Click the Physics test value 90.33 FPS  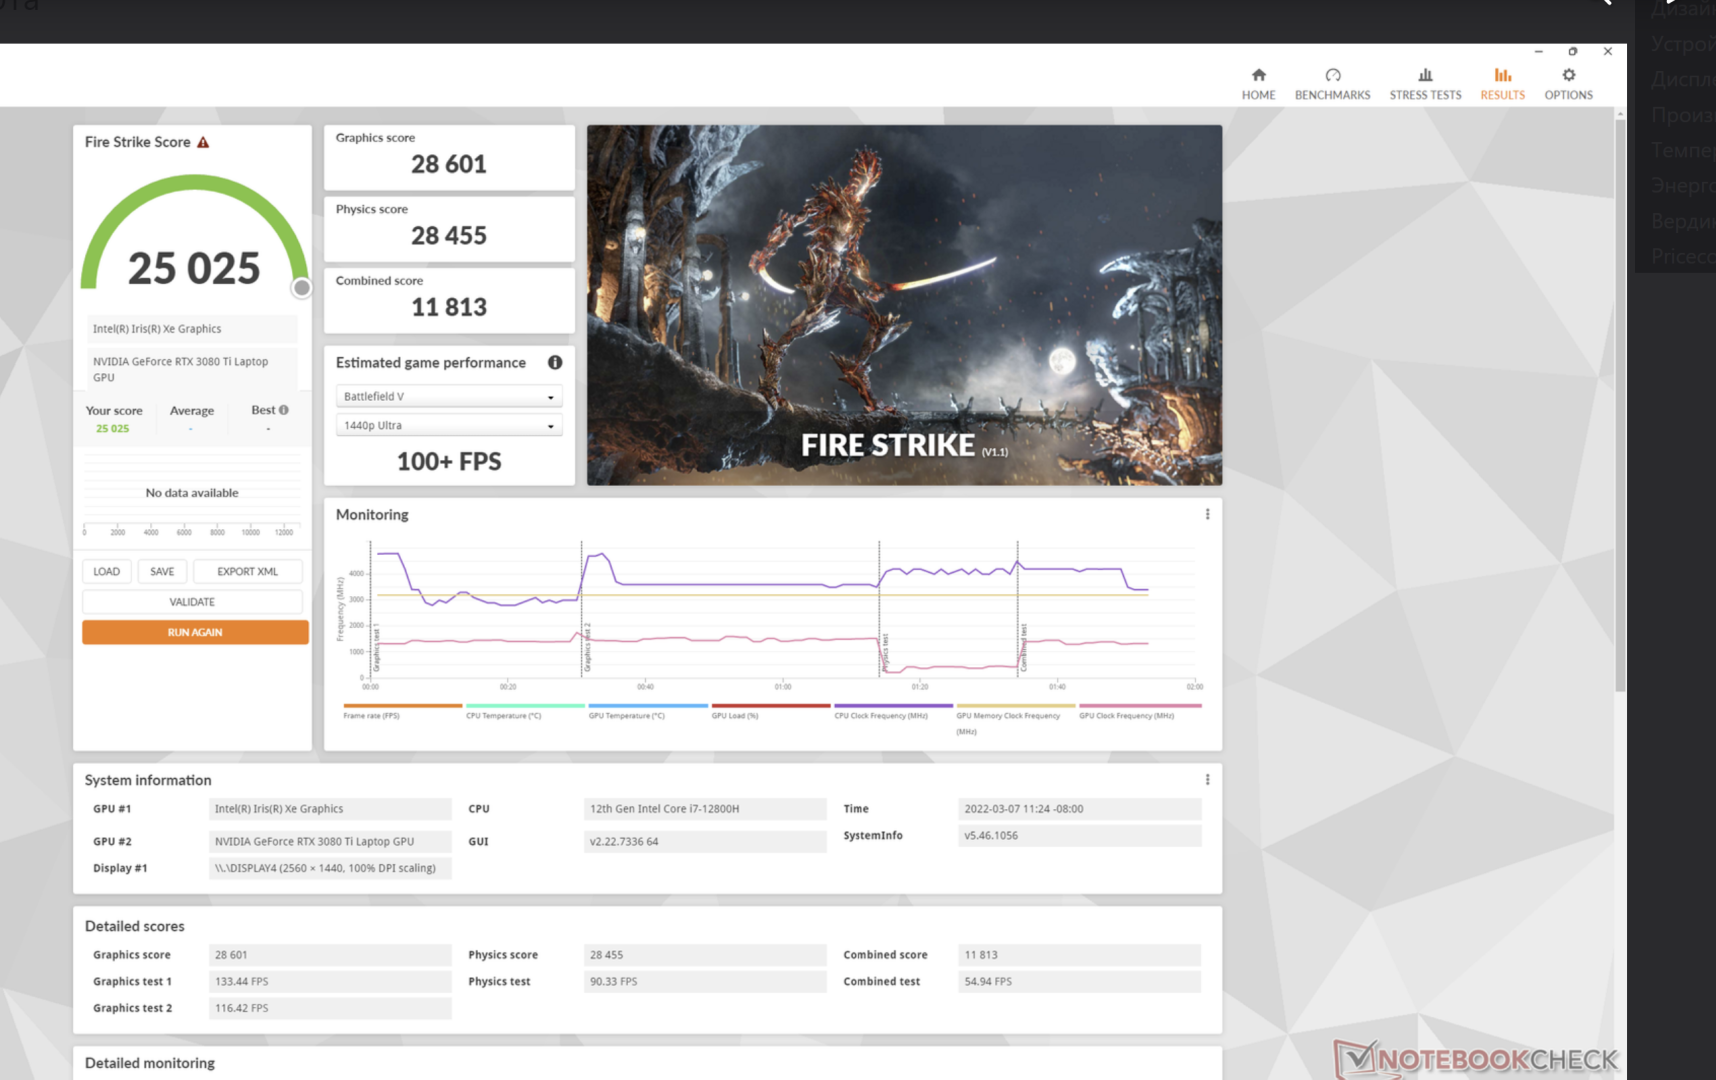tap(705, 982)
